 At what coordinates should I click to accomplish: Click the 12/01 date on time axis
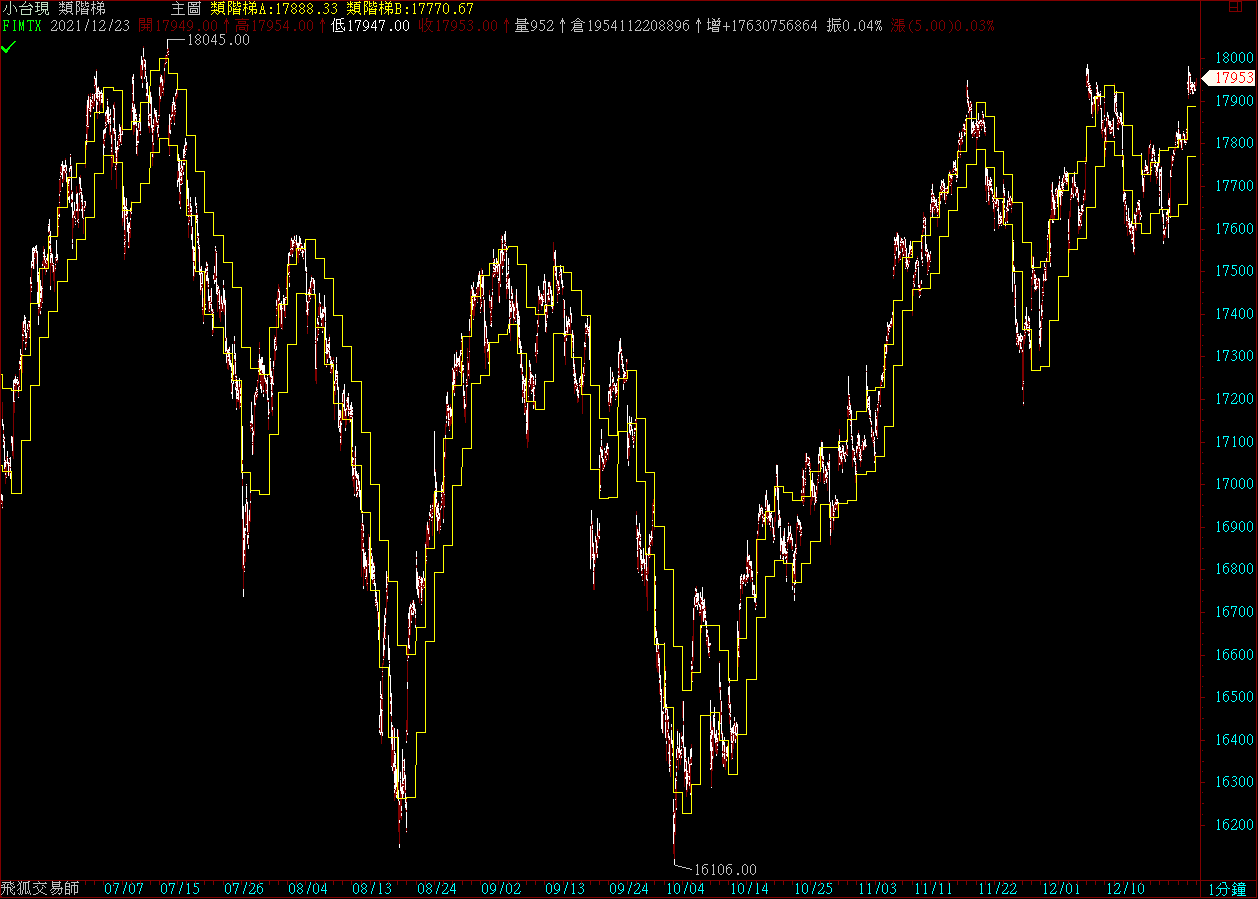click(1061, 889)
